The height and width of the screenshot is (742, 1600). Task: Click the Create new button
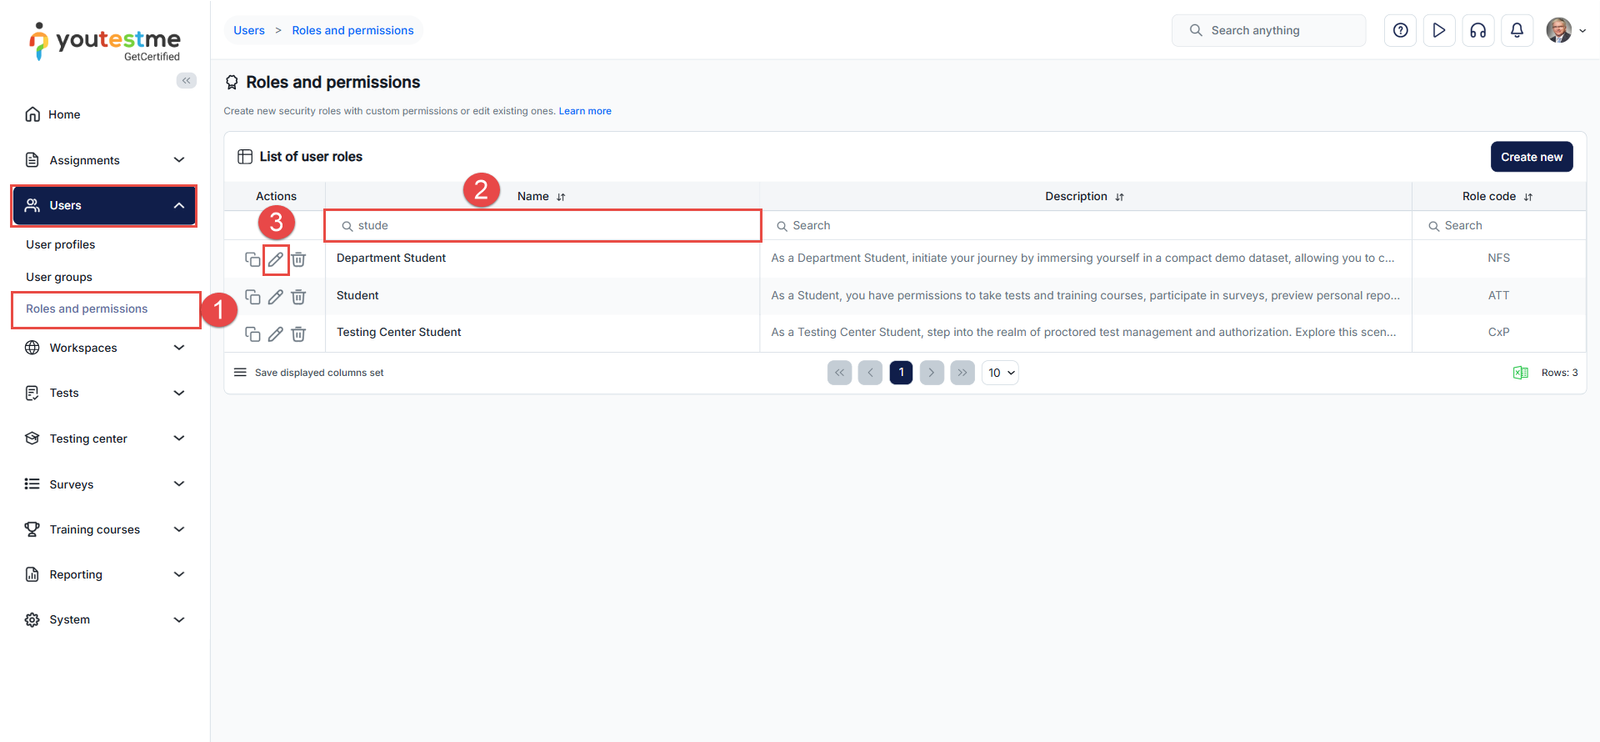(x=1530, y=157)
